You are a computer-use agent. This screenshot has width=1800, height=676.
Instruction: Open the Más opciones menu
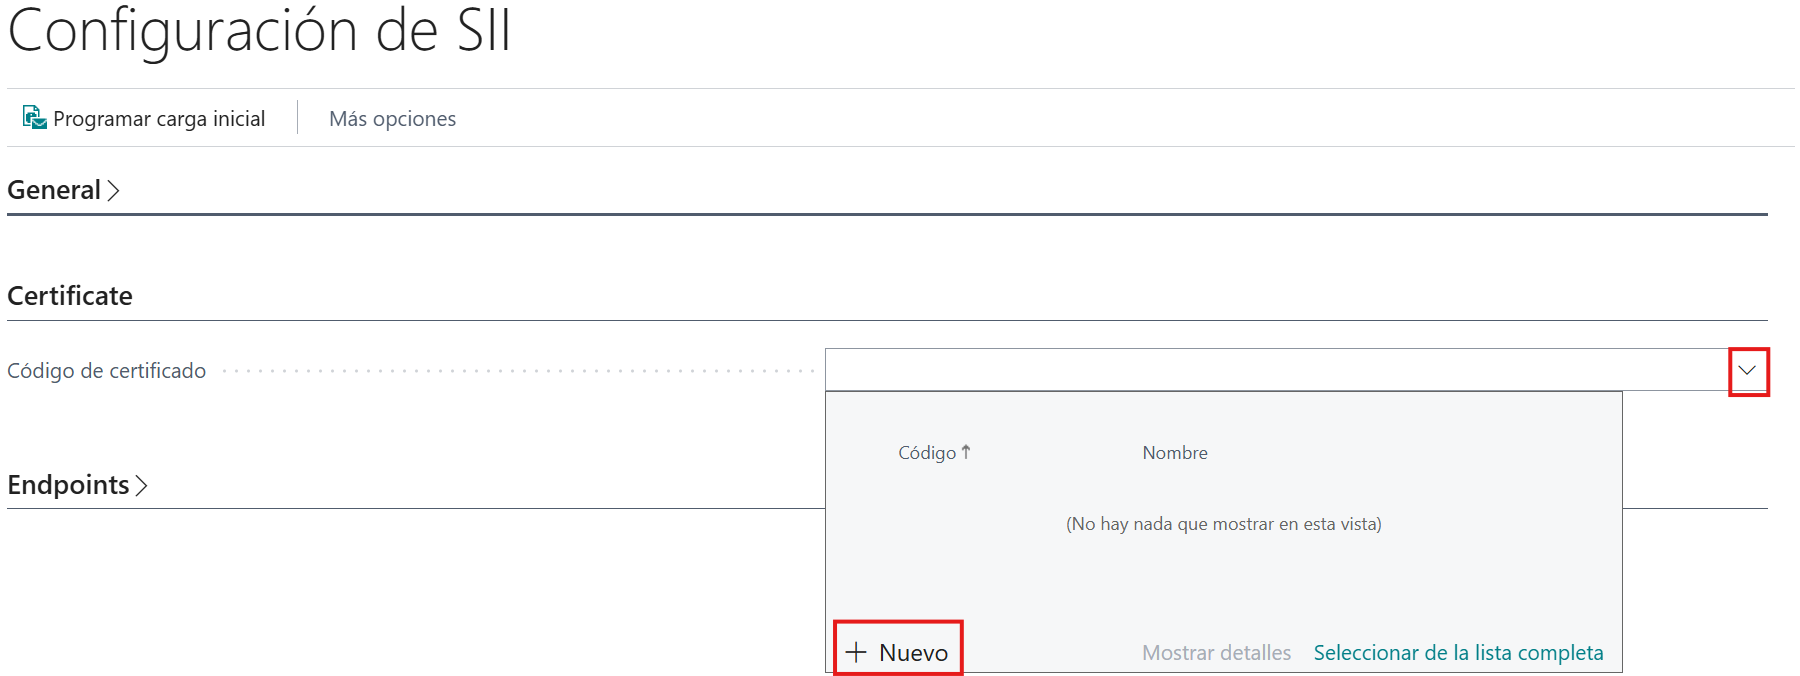[x=392, y=119]
